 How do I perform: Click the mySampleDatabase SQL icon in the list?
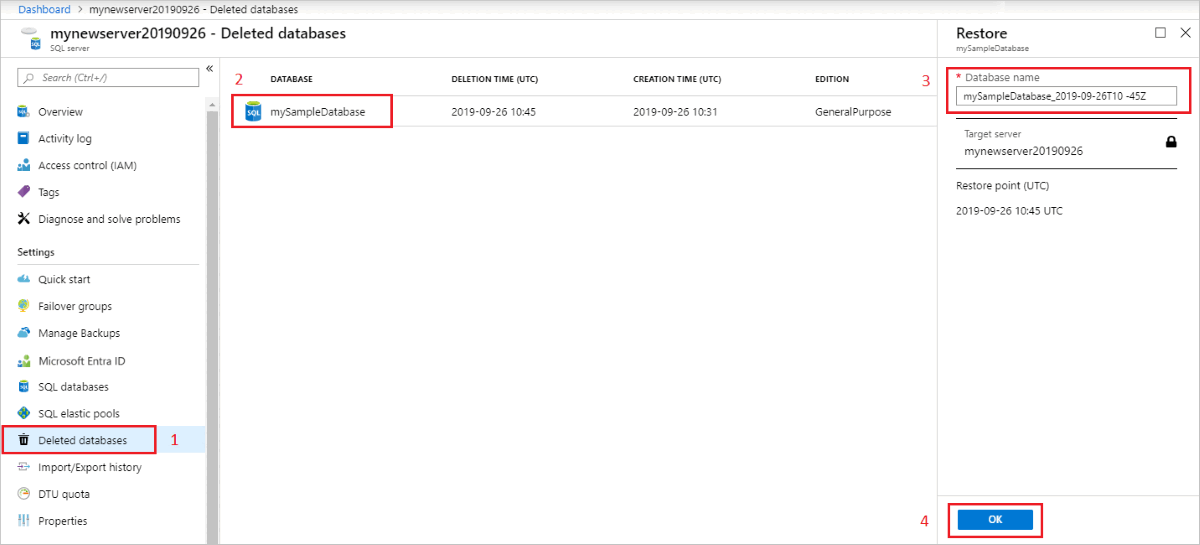coord(253,112)
